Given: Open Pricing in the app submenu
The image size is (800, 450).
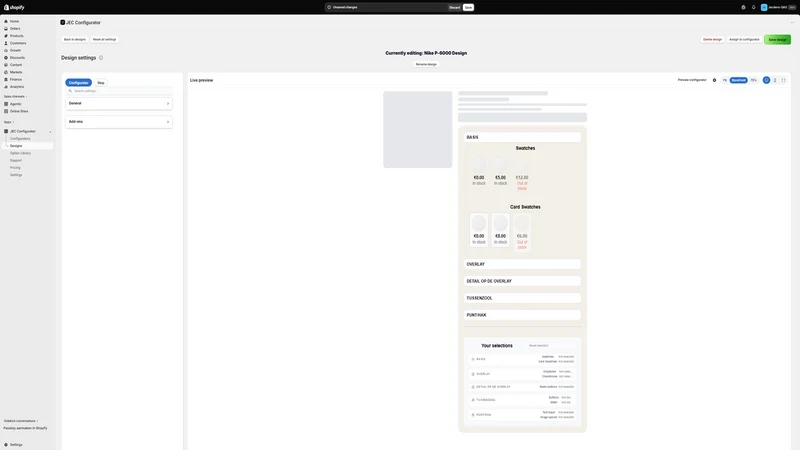Looking at the screenshot, I should coord(15,167).
